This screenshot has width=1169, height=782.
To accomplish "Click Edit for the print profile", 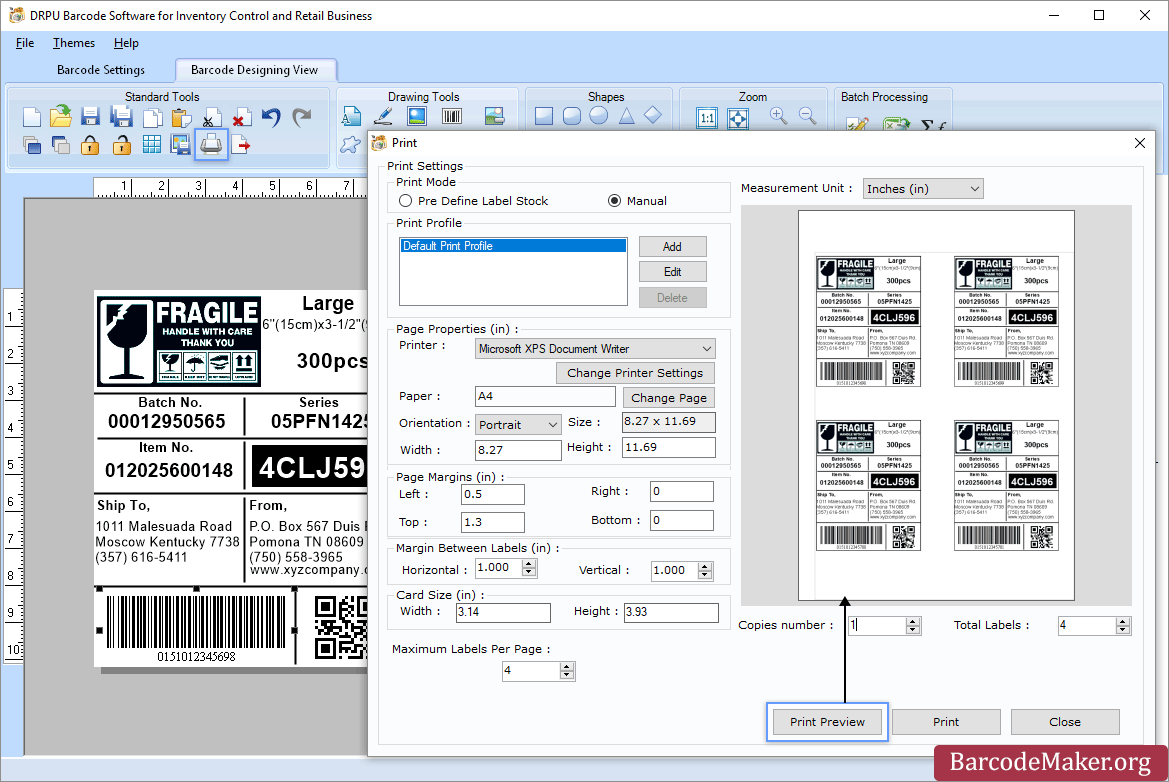I will click(672, 272).
